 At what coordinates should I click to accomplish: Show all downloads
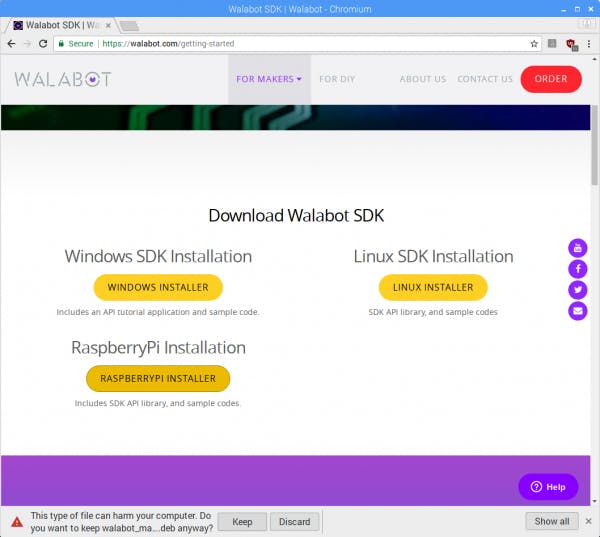pyautogui.click(x=552, y=521)
